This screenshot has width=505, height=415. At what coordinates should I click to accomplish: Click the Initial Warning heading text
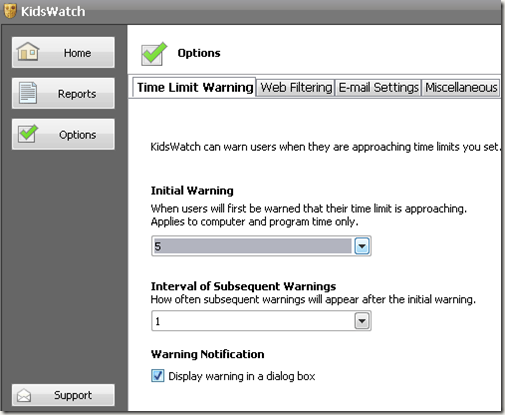pyautogui.click(x=192, y=191)
